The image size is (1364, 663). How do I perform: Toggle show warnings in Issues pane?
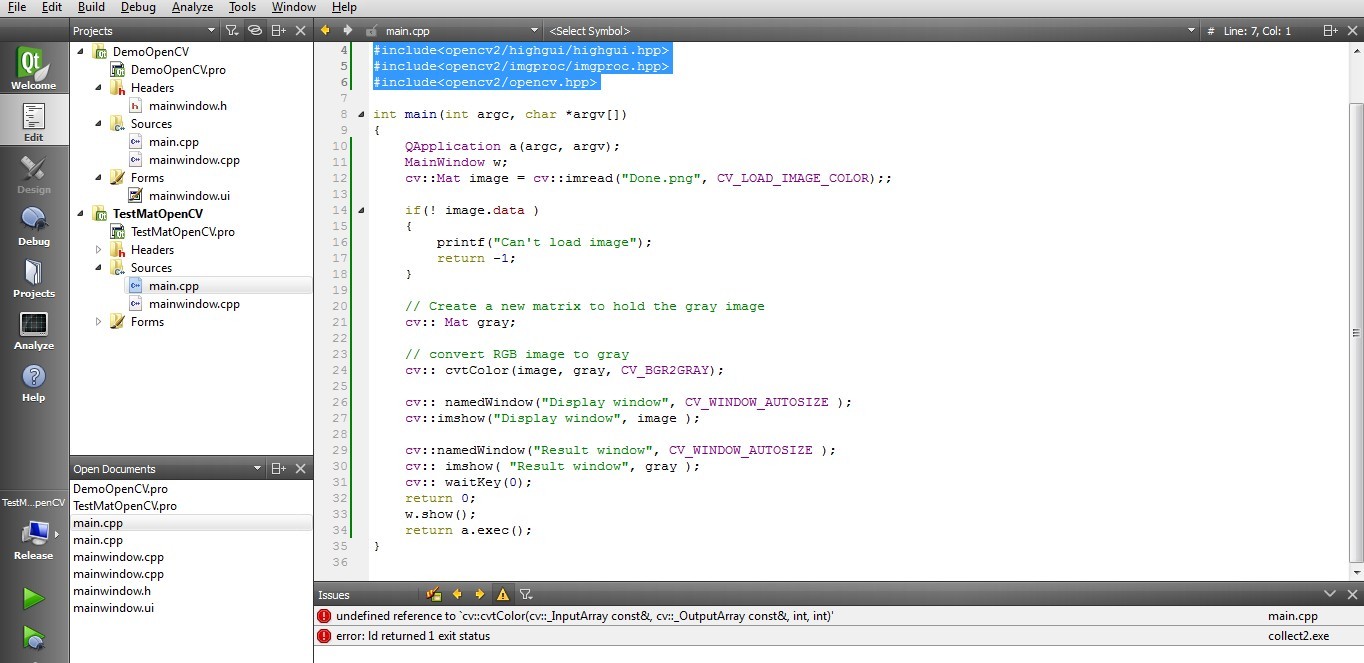click(503, 594)
